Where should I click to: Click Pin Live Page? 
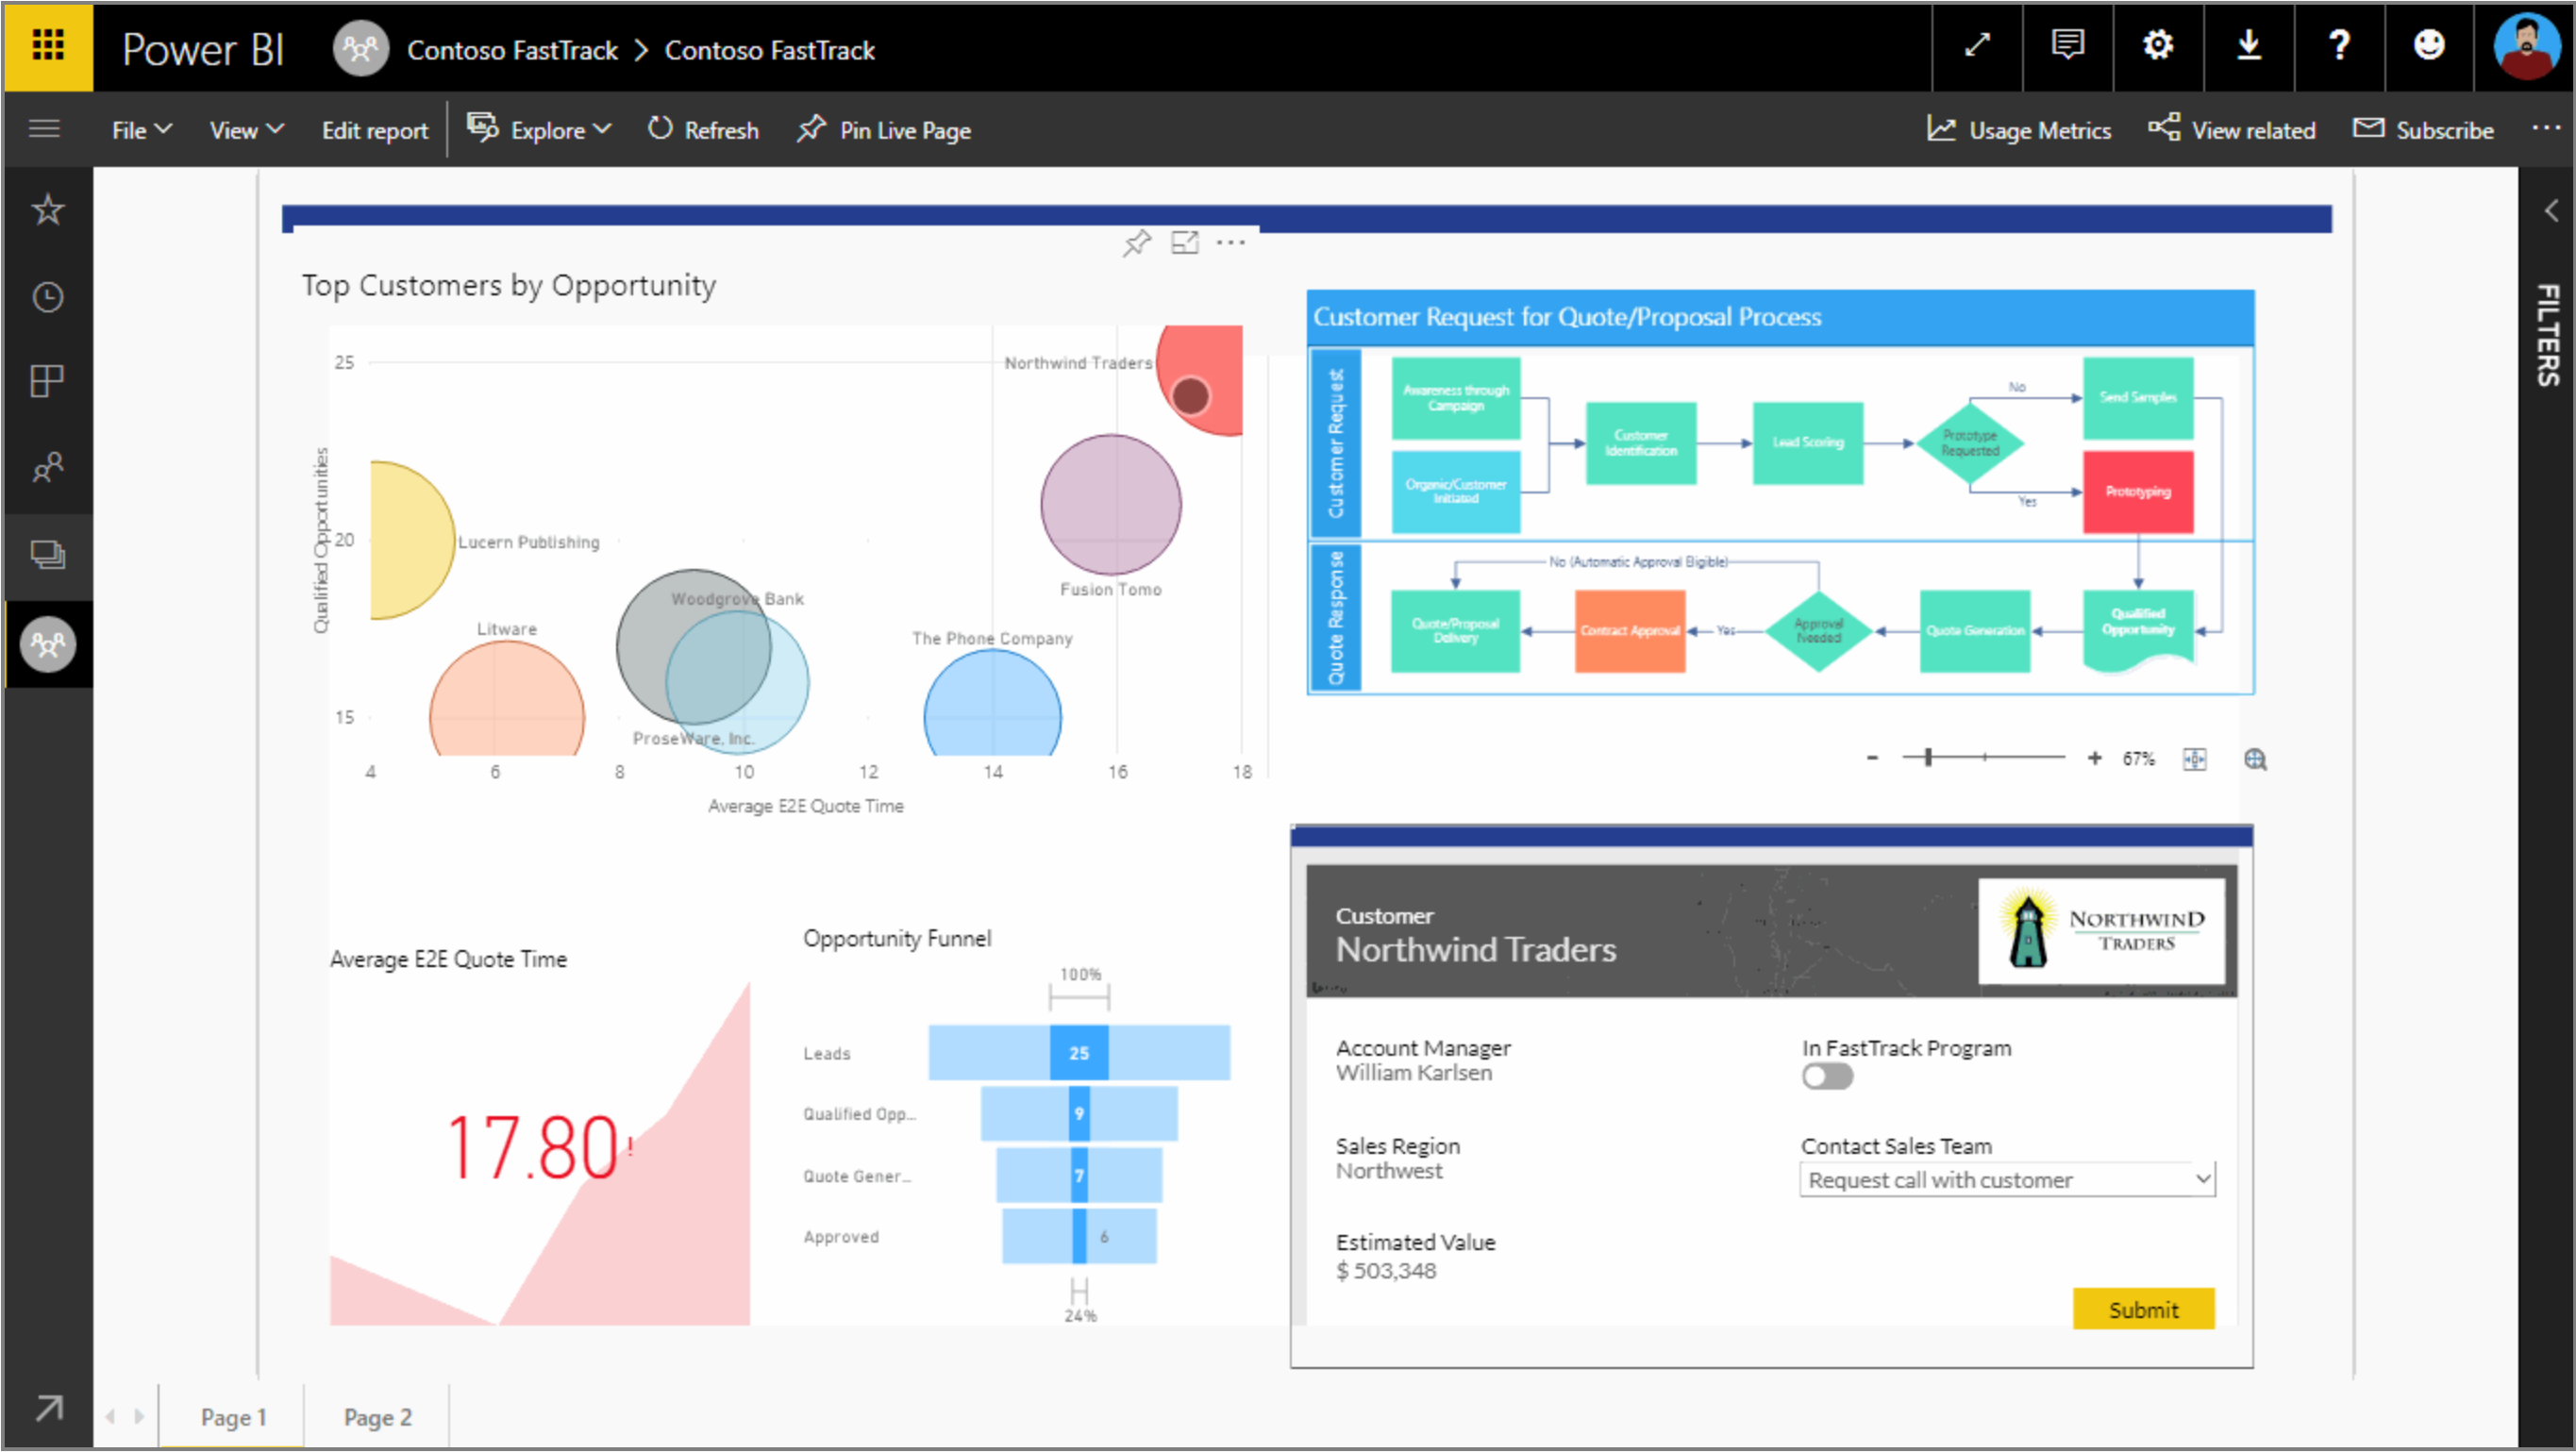coord(884,130)
